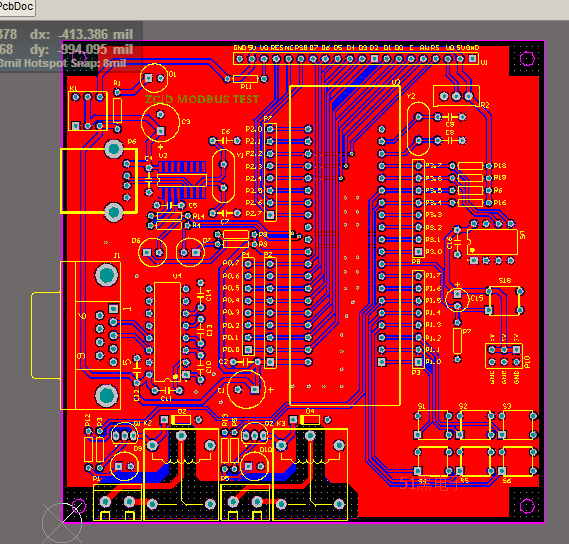Select LED D6
Screen dimensions: 569x544
click(x=152, y=252)
